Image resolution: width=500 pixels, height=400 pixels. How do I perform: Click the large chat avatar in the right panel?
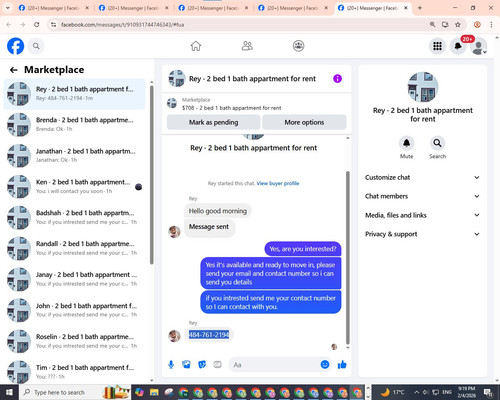[423, 87]
